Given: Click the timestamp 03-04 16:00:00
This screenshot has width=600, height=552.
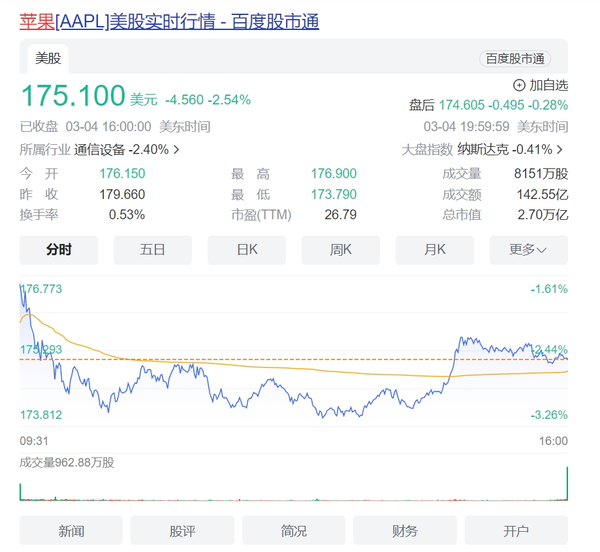Looking at the screenshot, I should [x=108, y=126].
